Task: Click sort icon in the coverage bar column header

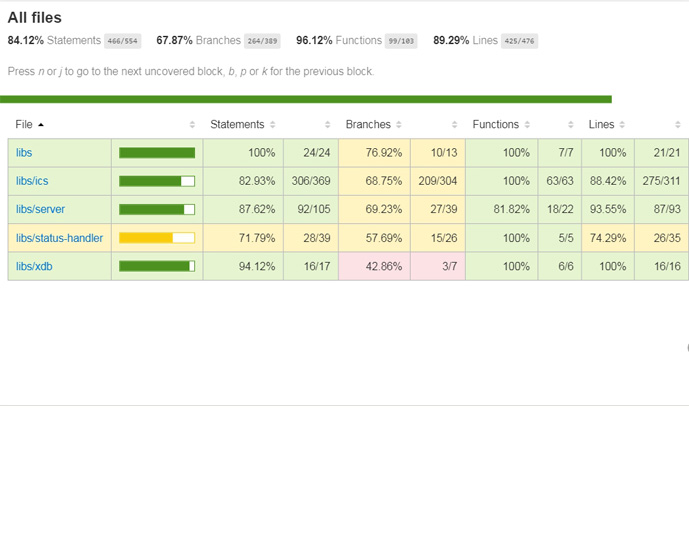Action: [x=192, y=125]
